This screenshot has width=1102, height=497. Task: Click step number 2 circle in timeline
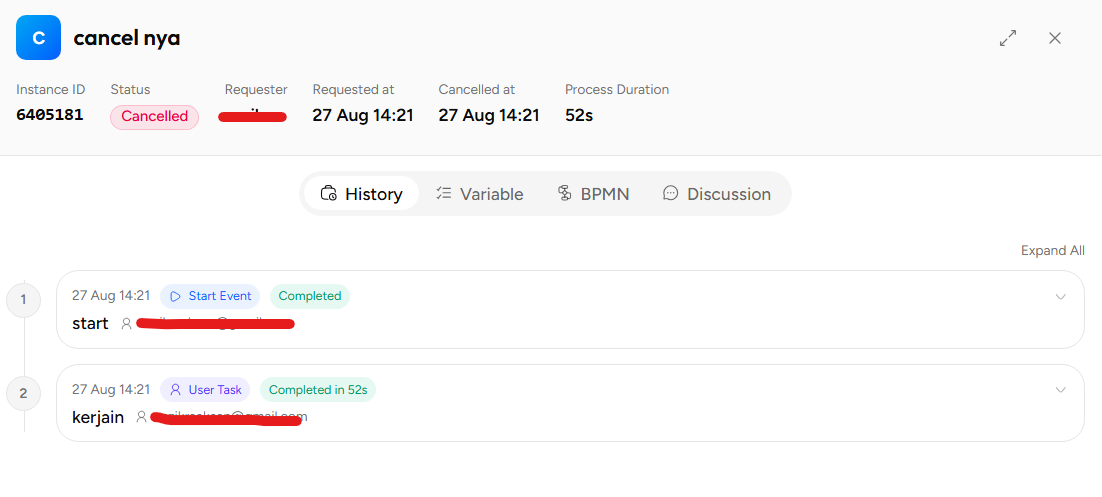(x=23, y=394)
